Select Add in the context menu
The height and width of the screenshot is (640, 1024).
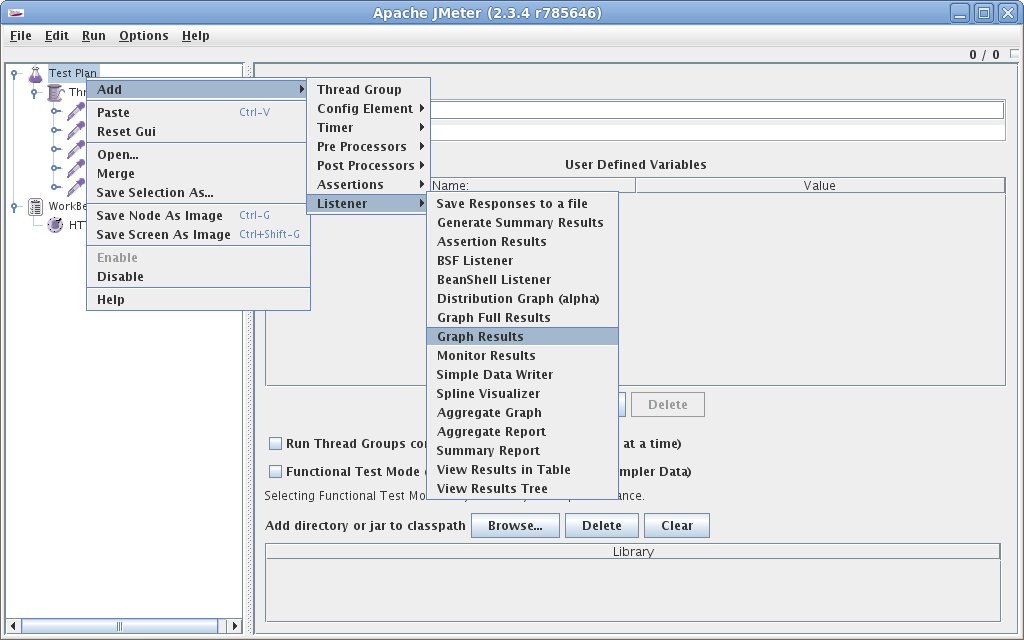(x=198, y=89)
